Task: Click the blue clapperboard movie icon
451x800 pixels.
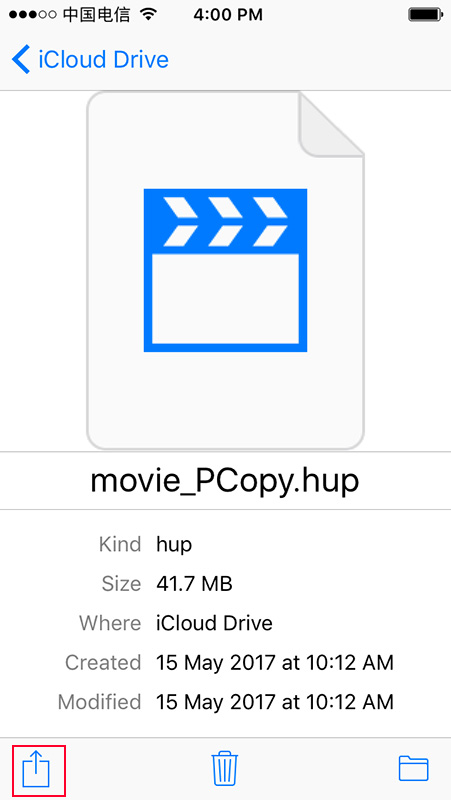Action: tap(225, 270)
